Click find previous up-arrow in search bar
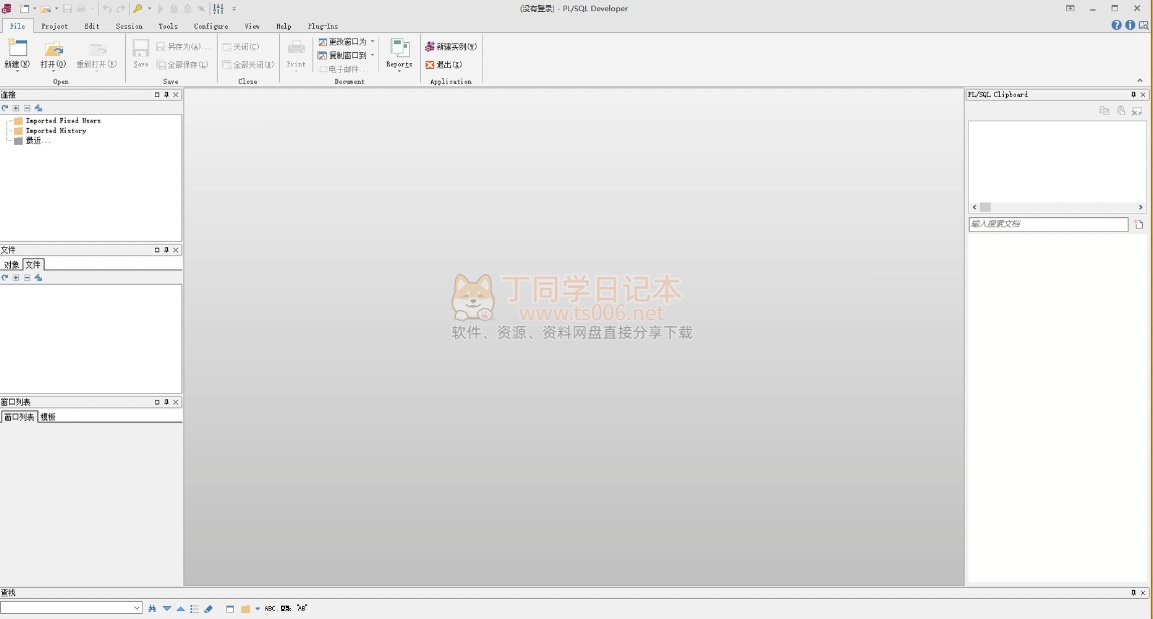 click(180, 609)
